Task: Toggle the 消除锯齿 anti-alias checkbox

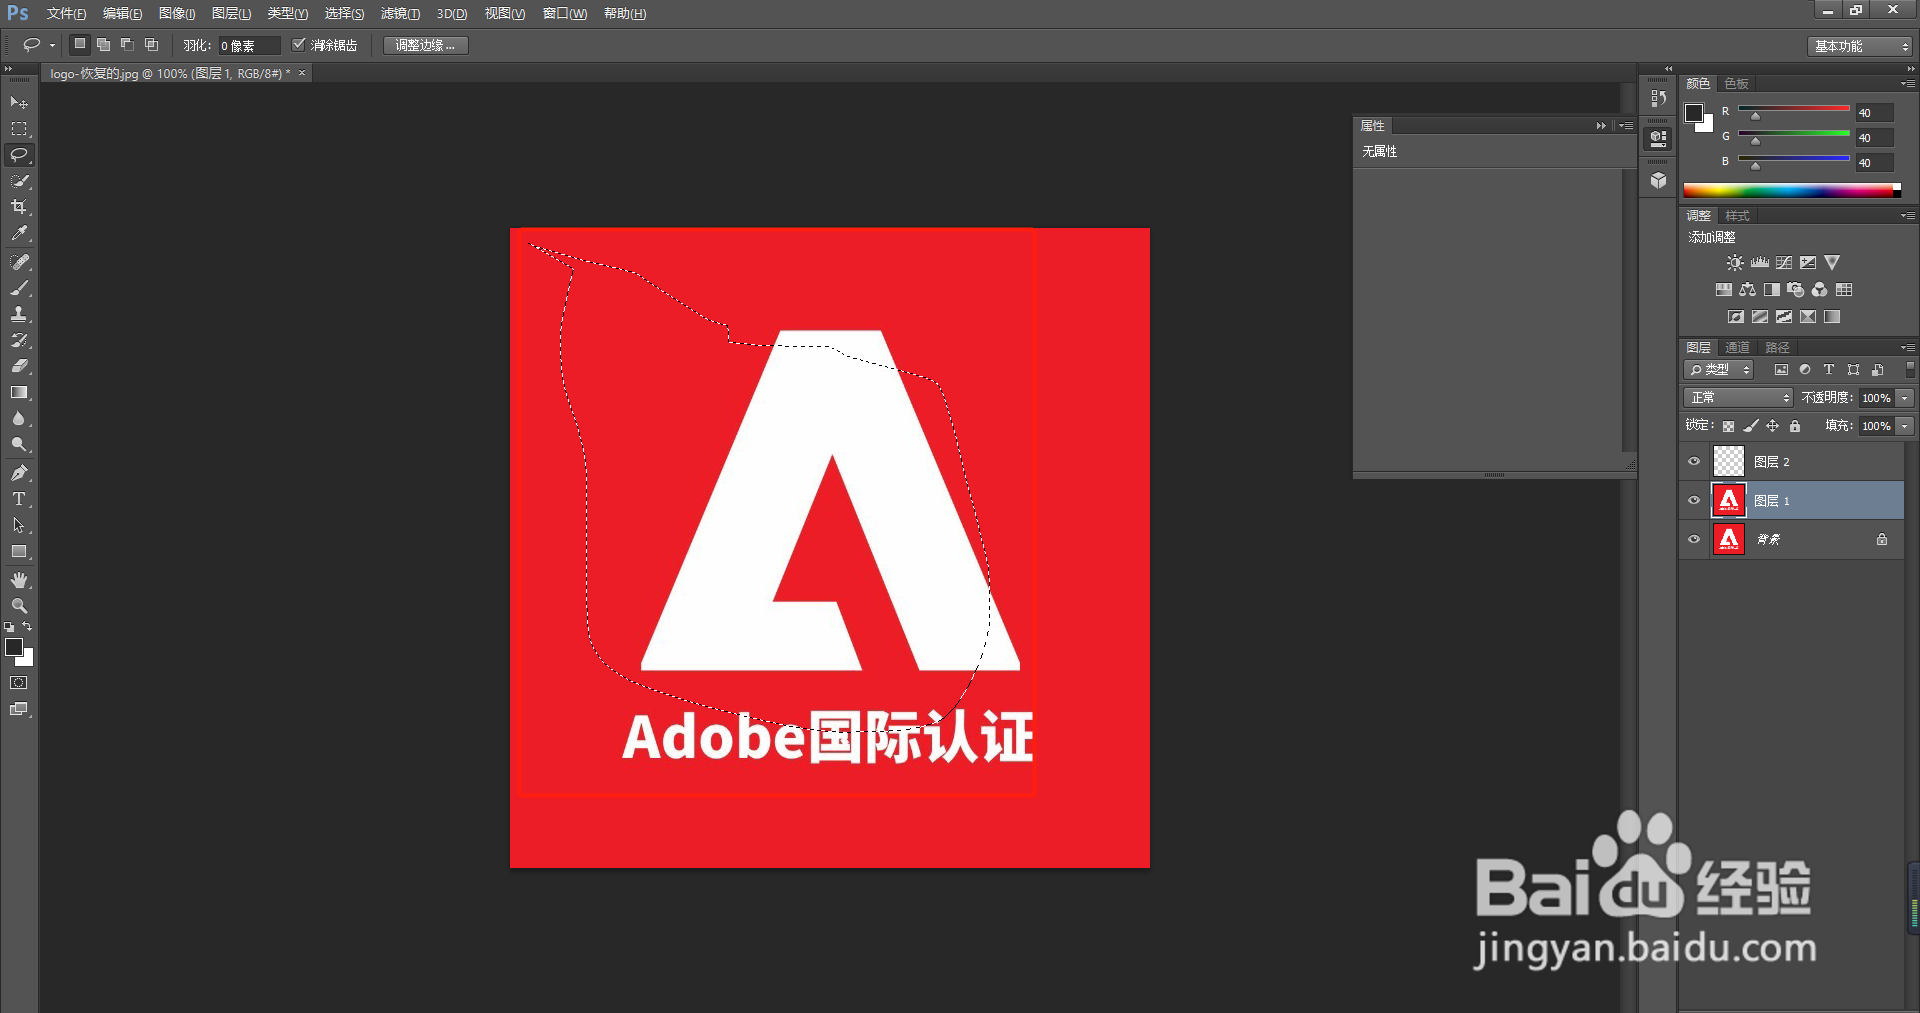Action: coord(298,45)
